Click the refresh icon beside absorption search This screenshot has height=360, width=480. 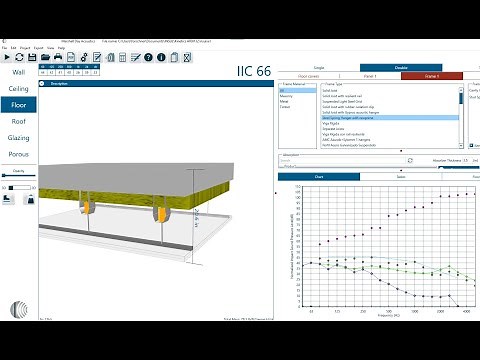coord(410,160)
